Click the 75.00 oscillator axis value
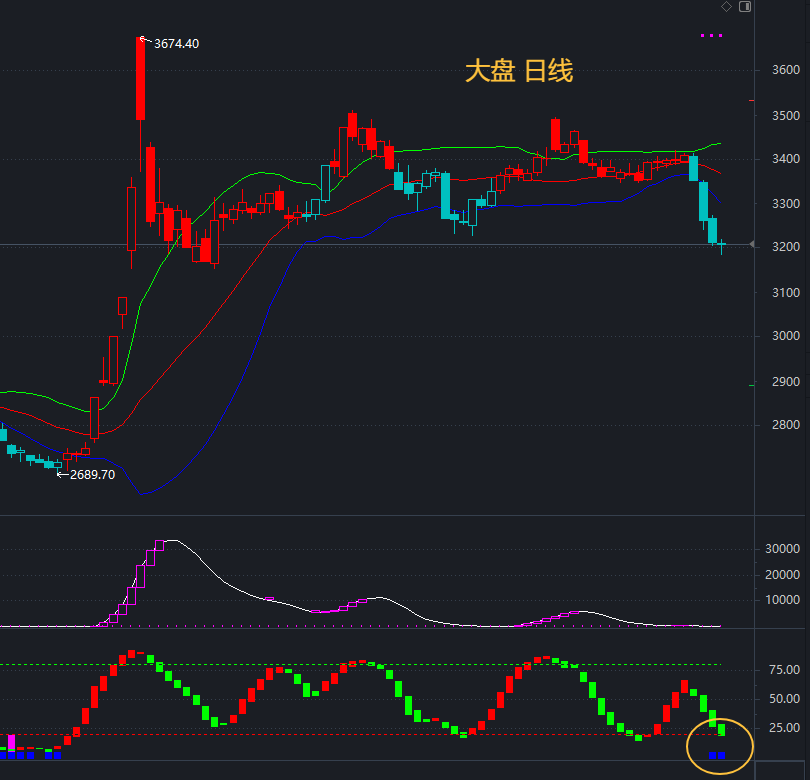The height and width of the screenshot is (780, 810). click(x=784, y=670)
